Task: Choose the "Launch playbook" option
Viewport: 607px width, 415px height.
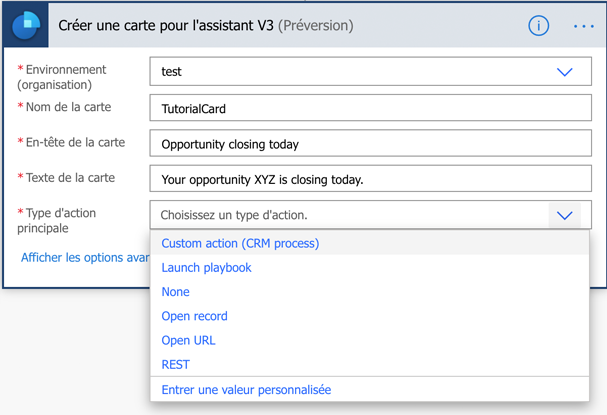Action: [x=207, y=268]
